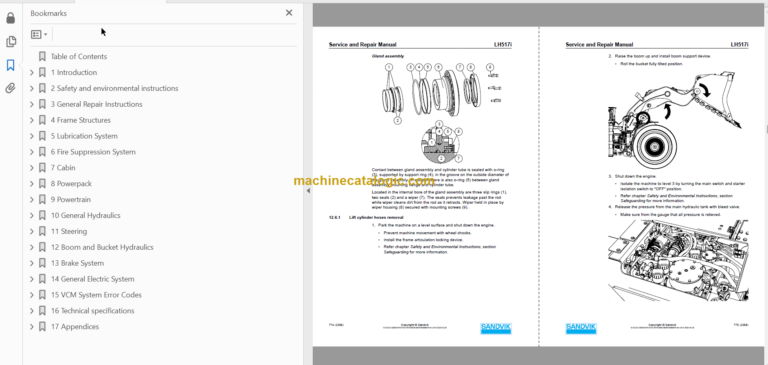Expand the 15 VCM System Error Codes bookmark
Image resolution: width=768 pixels, height=365 pixels.
point(32,295)
